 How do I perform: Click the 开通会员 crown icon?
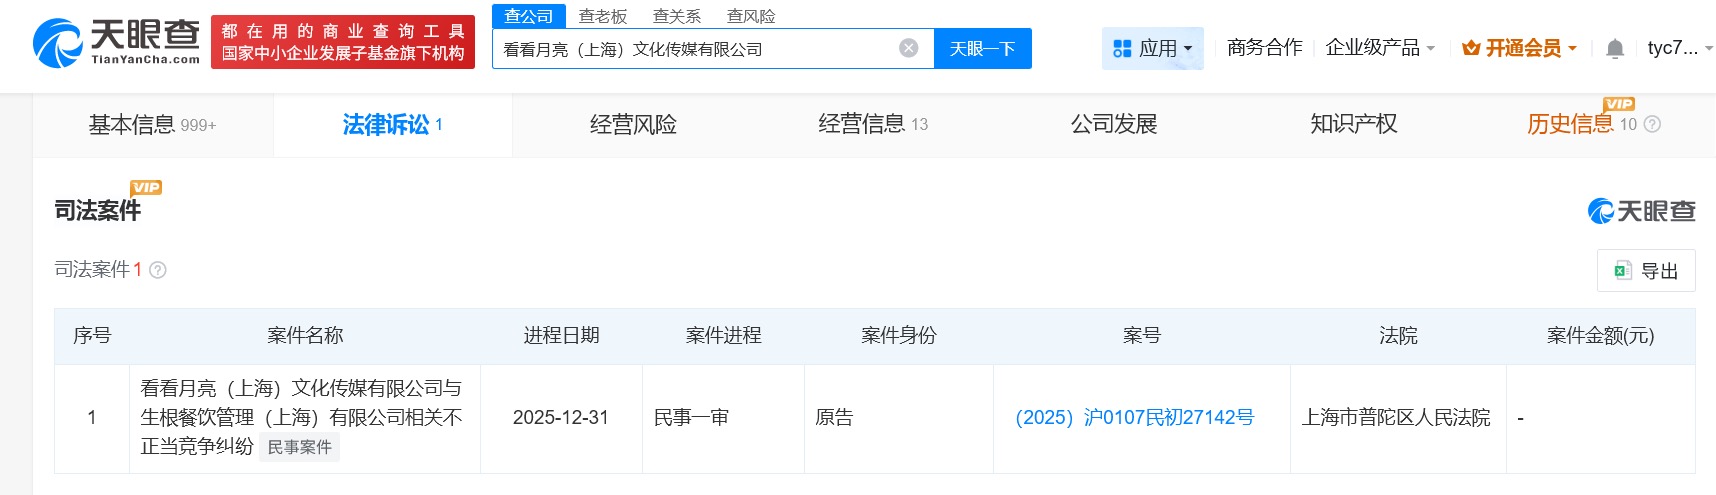1471,48
